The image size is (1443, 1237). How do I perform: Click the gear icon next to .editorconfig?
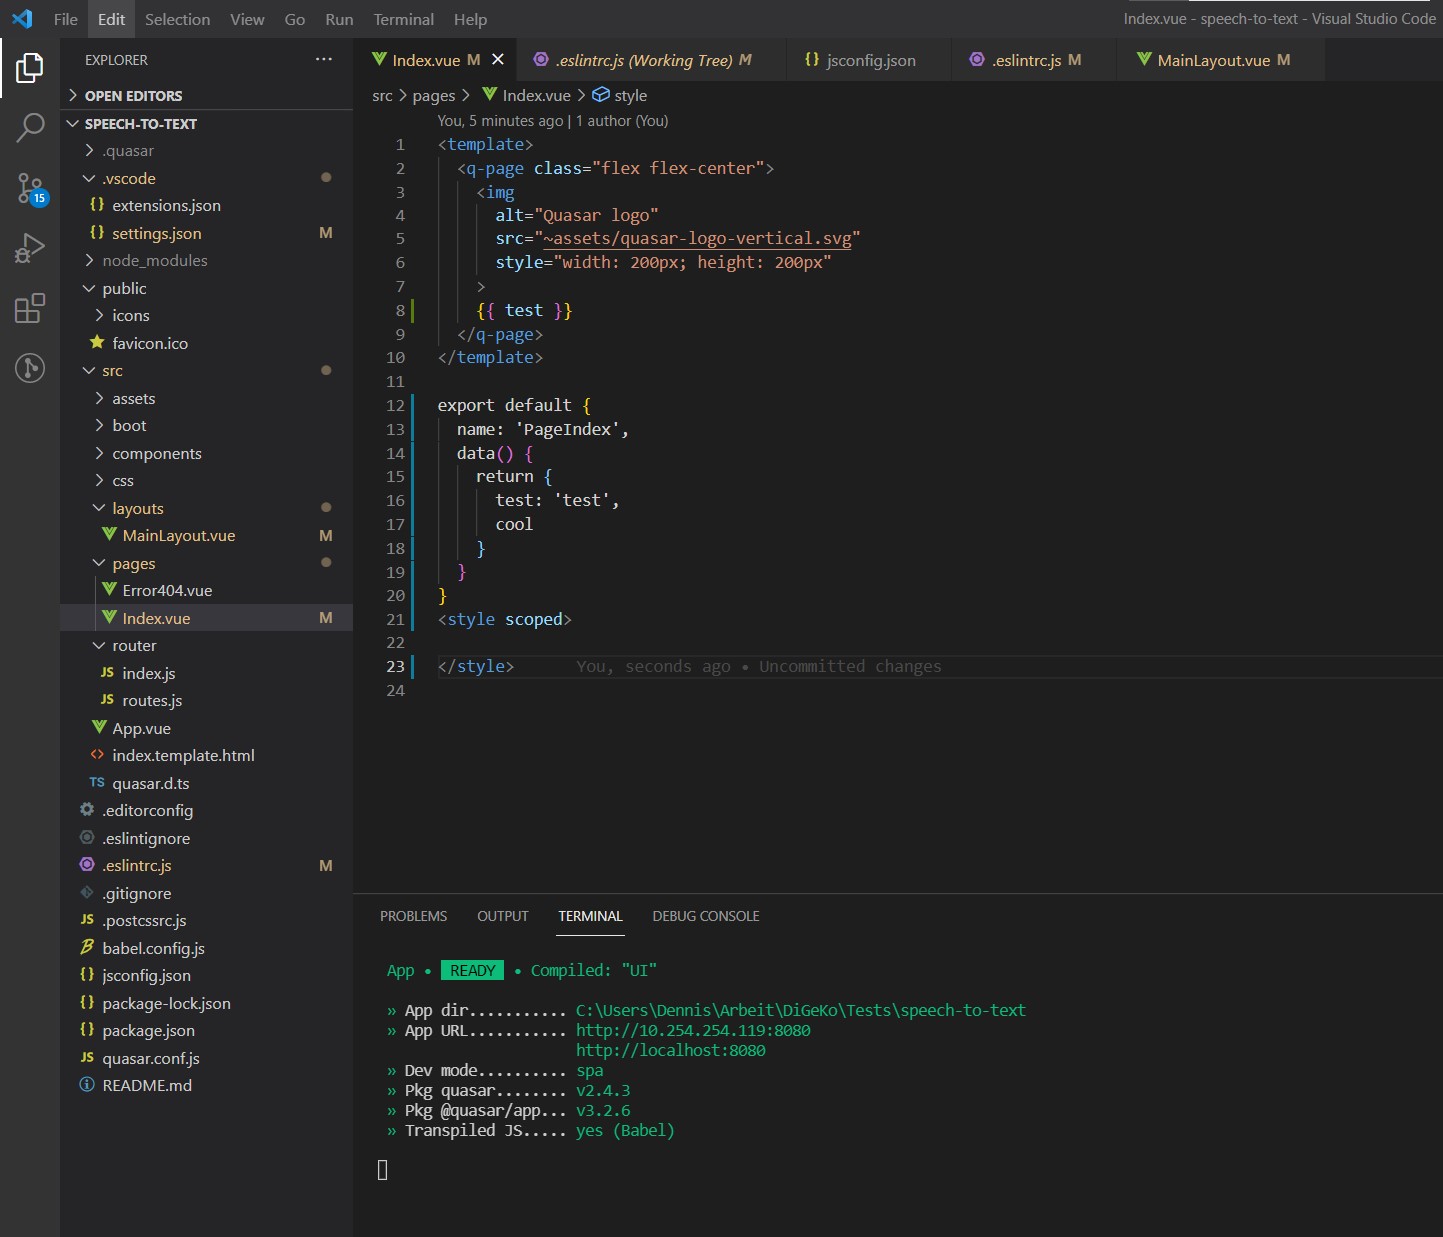coord(86,810)
